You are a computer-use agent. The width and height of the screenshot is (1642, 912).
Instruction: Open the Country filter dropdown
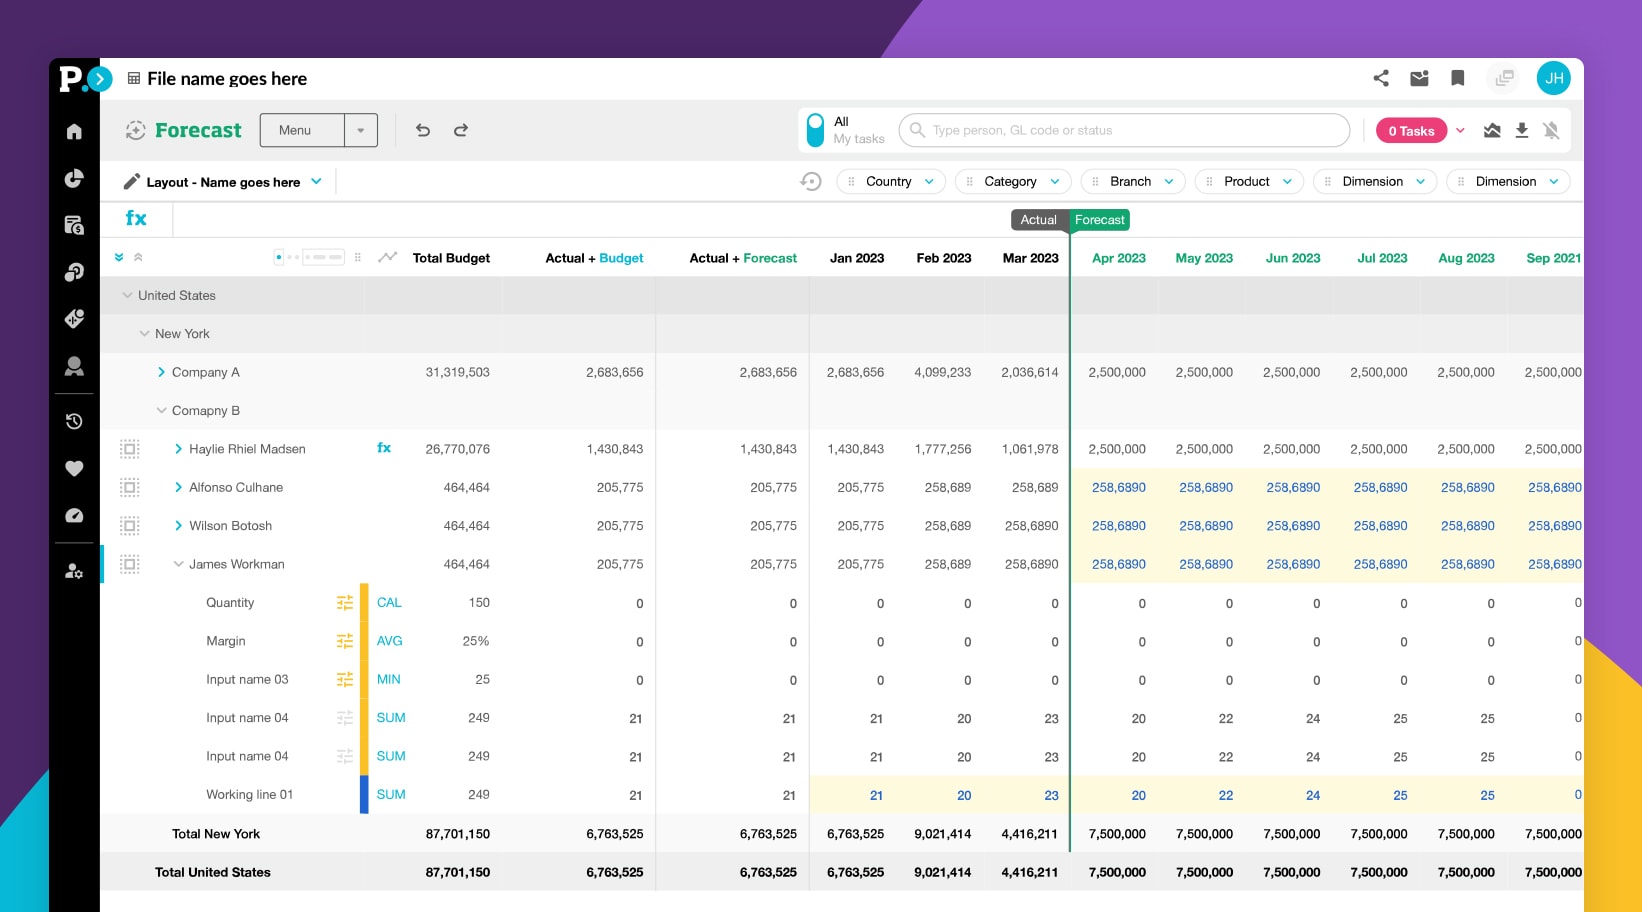click(x=890, y=181)
